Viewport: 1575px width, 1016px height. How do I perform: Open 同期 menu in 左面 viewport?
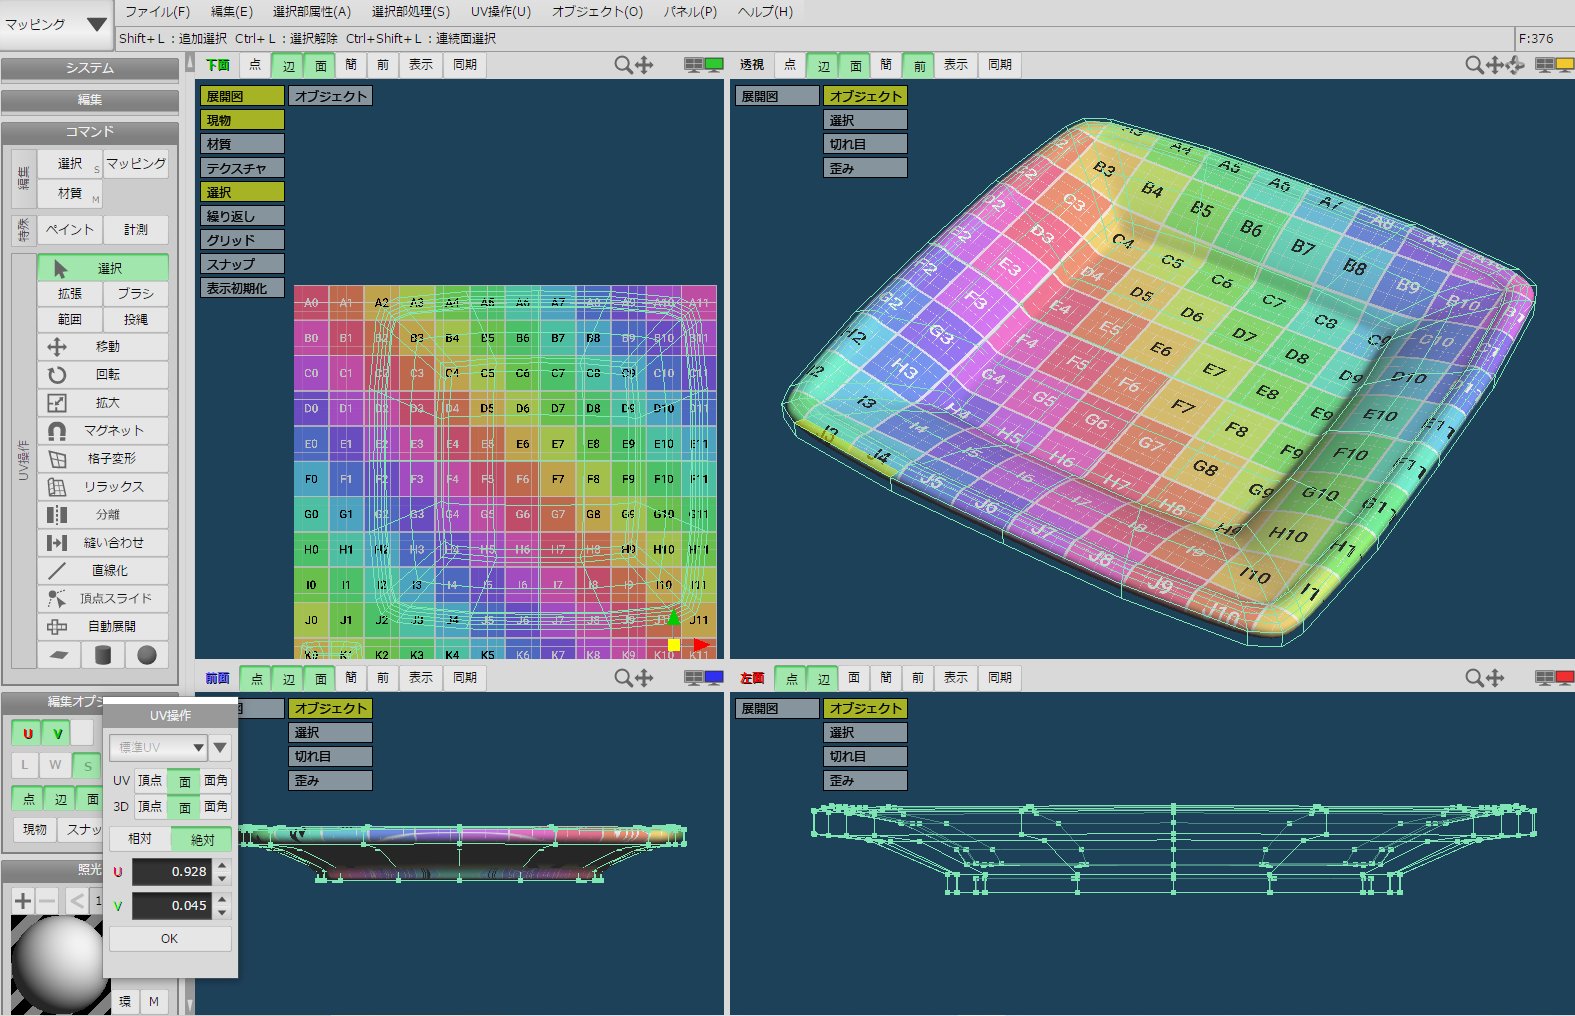tap(1000, 678)
